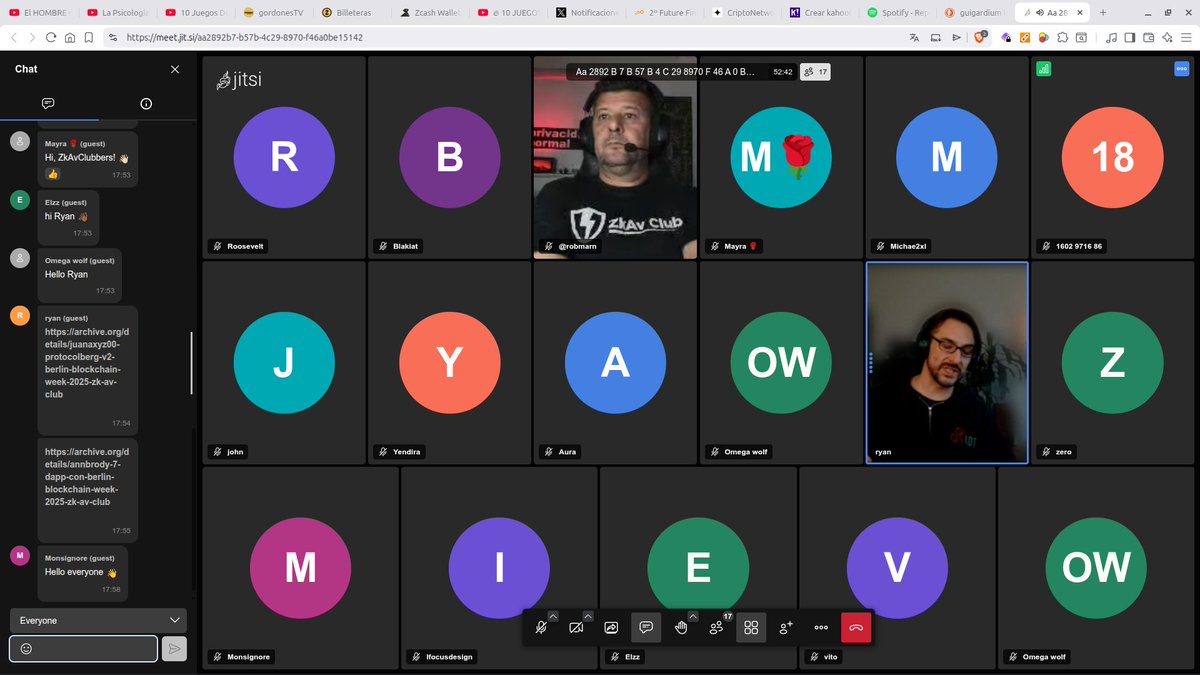Click the Elzz 'hi Ryan' chat message
Screen dimensions: 1200x675
click(x=68, y=217)
